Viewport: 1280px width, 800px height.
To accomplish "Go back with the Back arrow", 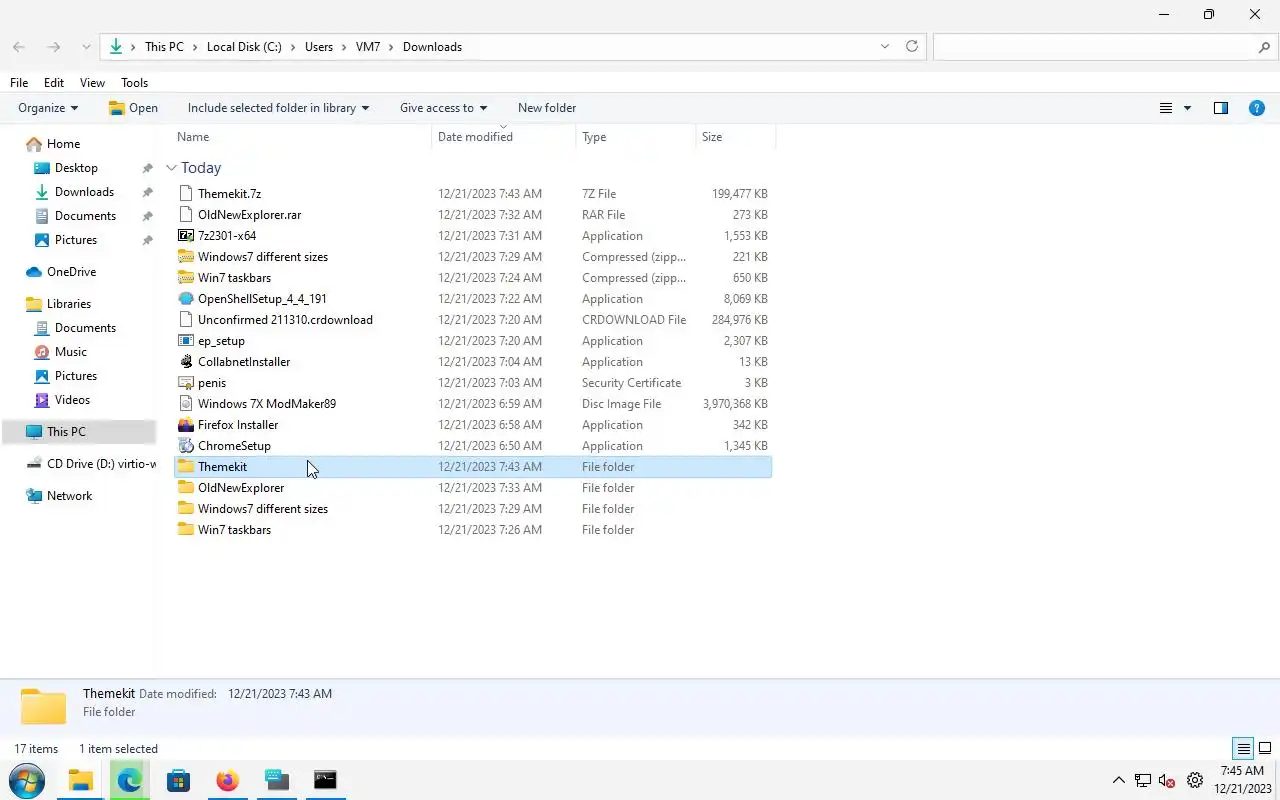I will coord(19,47).
